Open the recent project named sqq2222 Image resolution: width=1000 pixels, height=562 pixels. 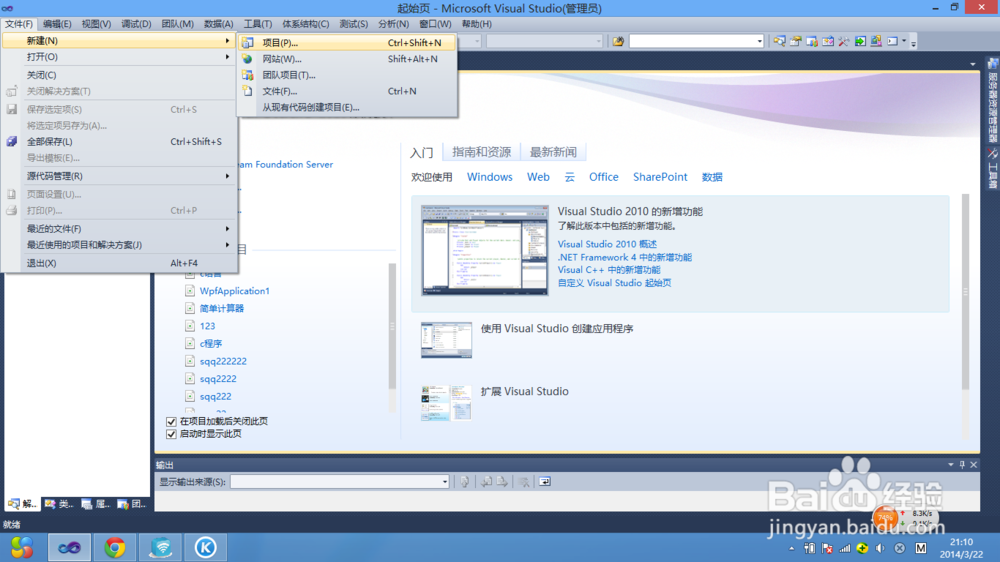[x=217, y=379]
